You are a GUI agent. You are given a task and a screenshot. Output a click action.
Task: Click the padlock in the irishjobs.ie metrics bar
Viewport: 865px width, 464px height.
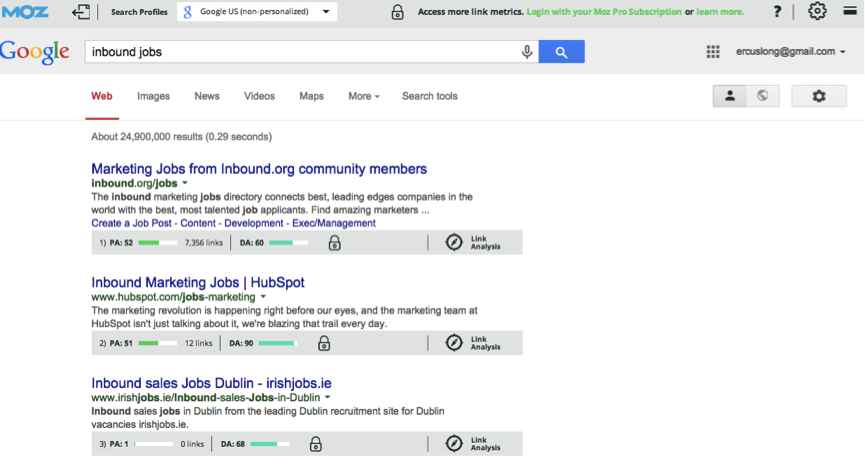[x=316, y=444]
